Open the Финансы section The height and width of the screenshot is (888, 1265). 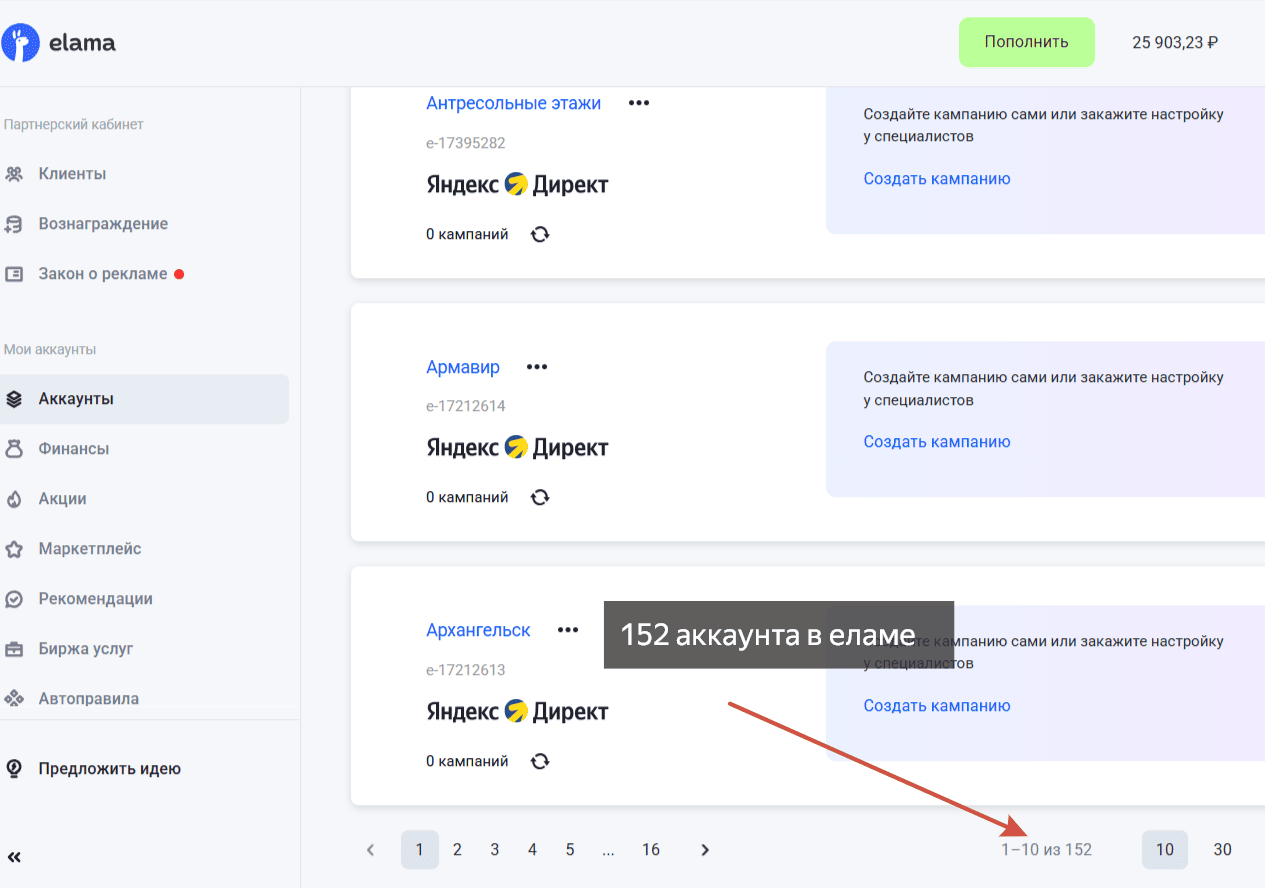click(x=74, y=449)
